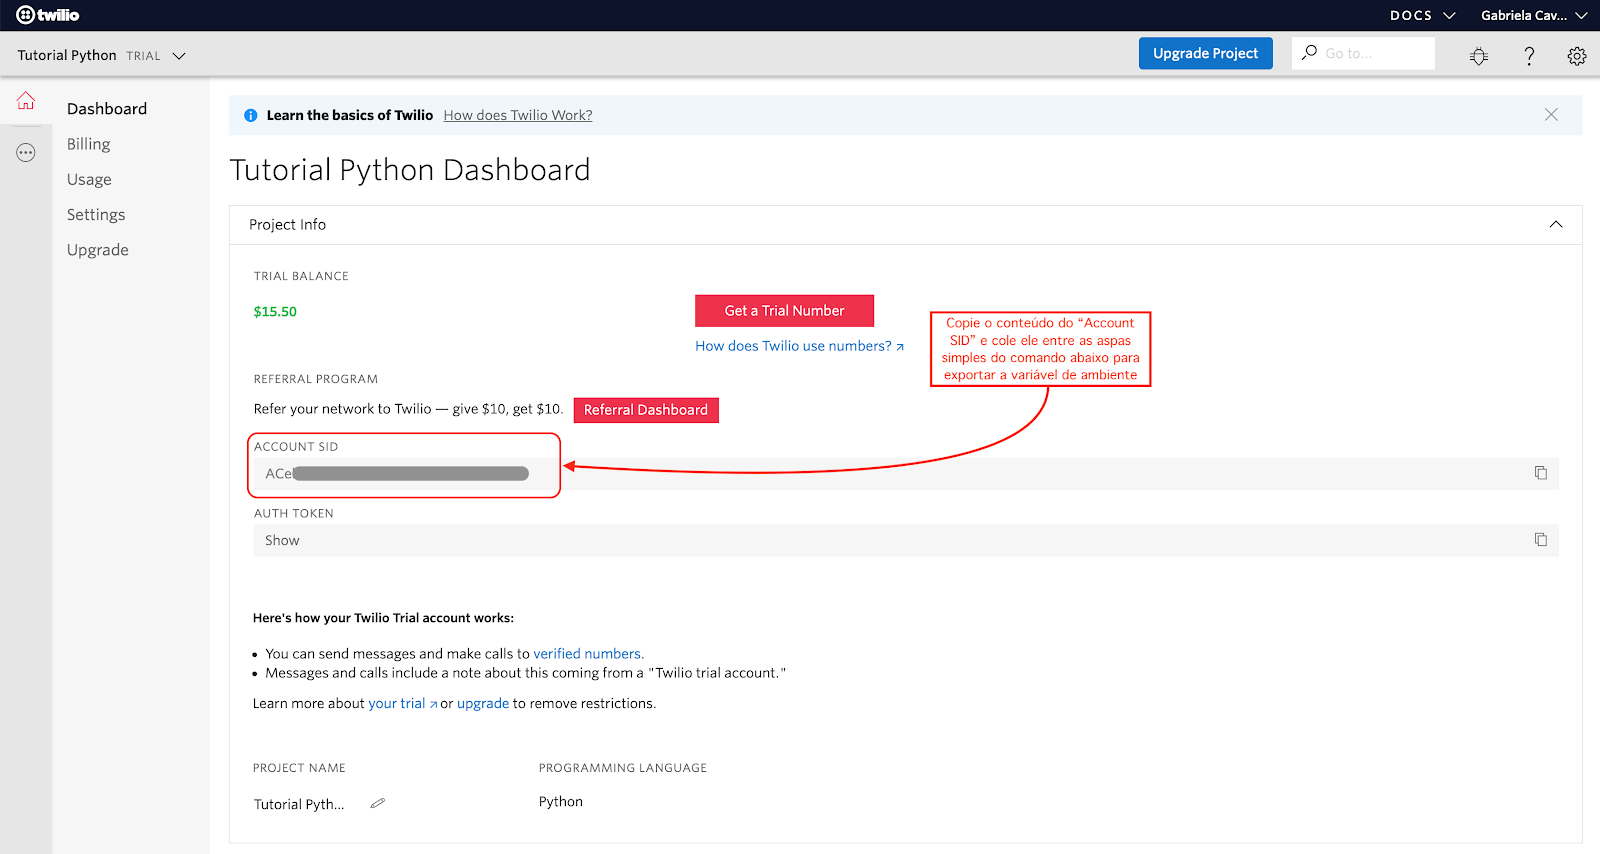1600x854 pixels.
Task: Open Upgrade in sidebar
Action: pyautogui.click(x=98, y=250)
